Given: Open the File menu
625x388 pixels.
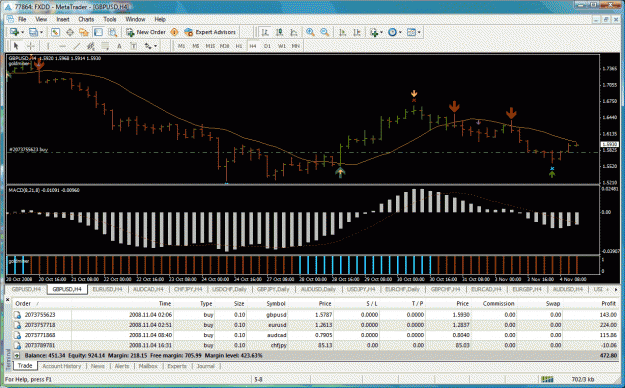Looking at the screenshot, I should 22,19.
